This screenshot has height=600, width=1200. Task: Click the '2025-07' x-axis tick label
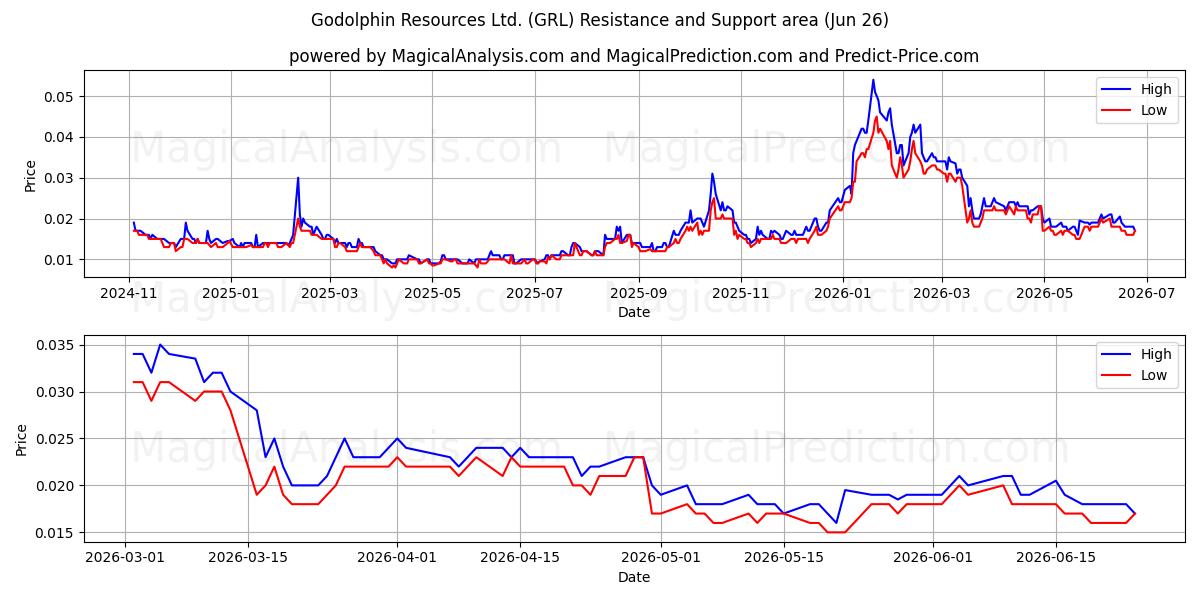pyautogui.click(x=533, y=293)
